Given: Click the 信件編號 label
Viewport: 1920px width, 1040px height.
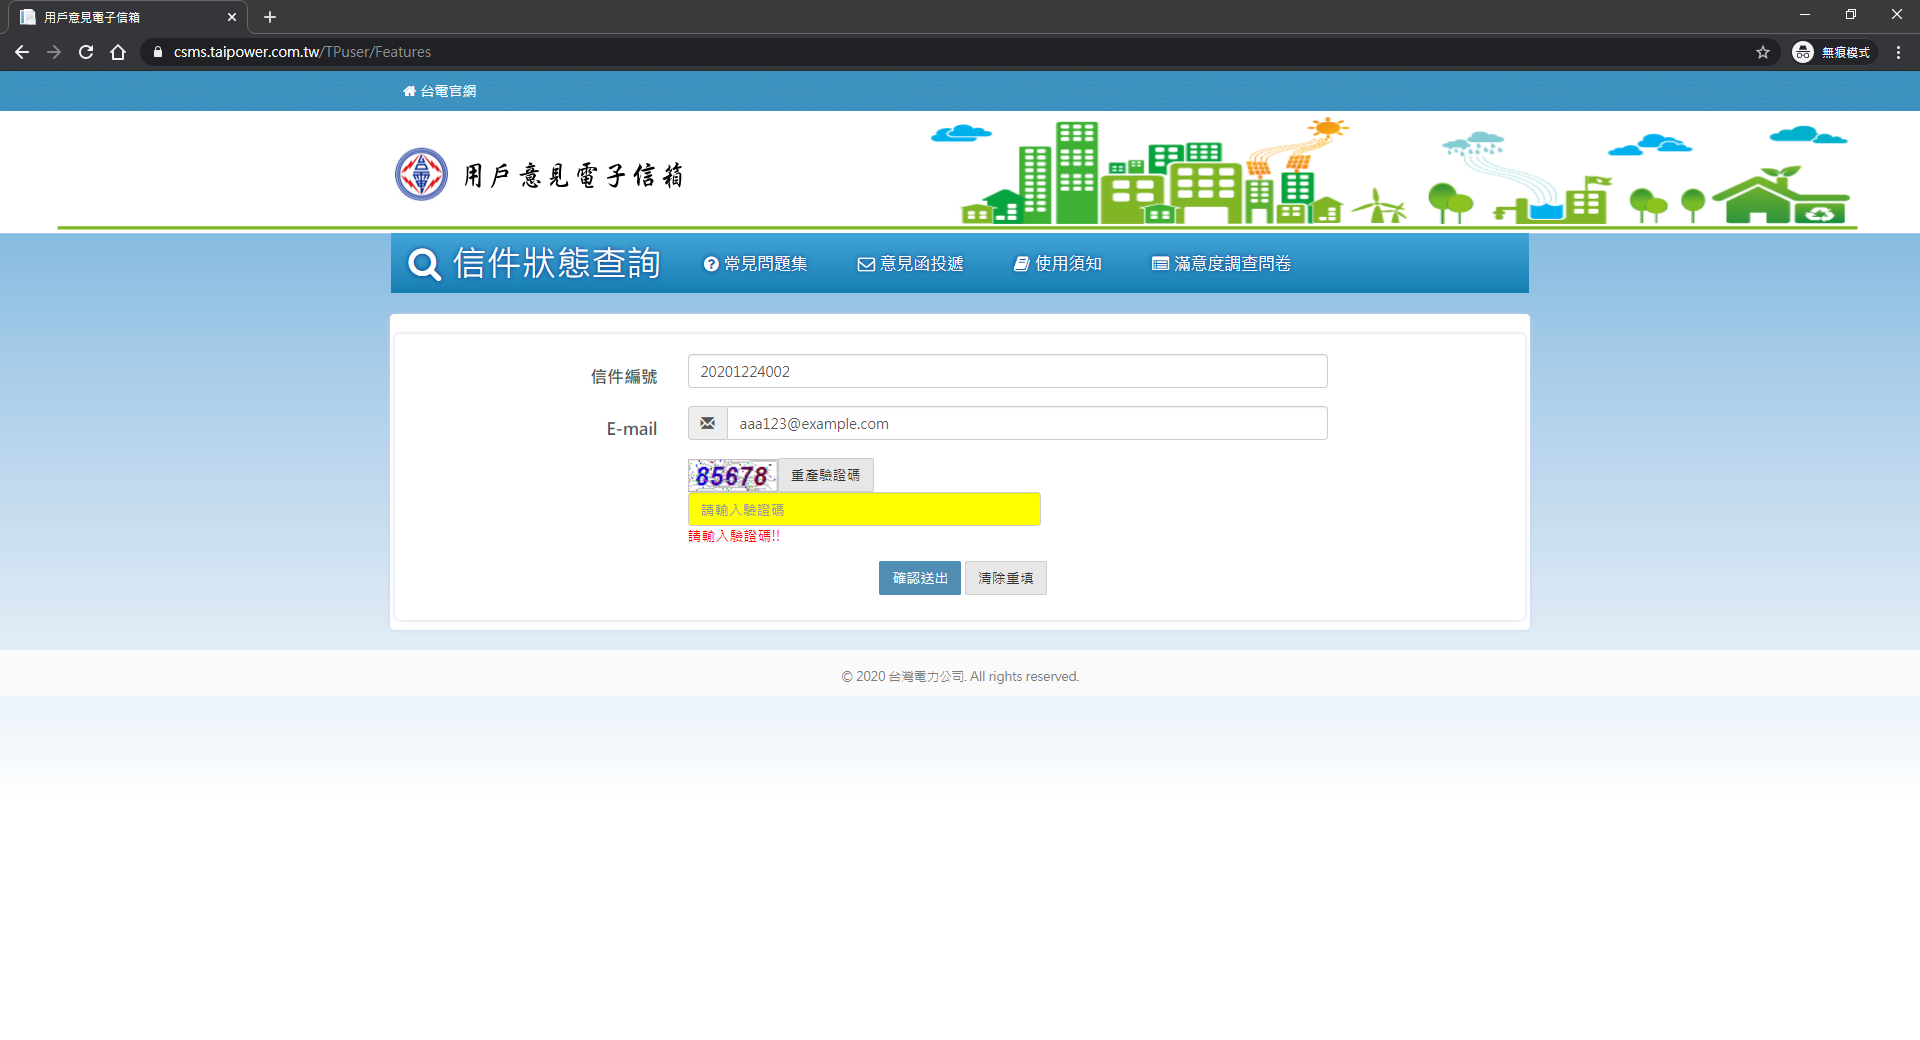Looking at the screenshot, I should pos(624,376).
